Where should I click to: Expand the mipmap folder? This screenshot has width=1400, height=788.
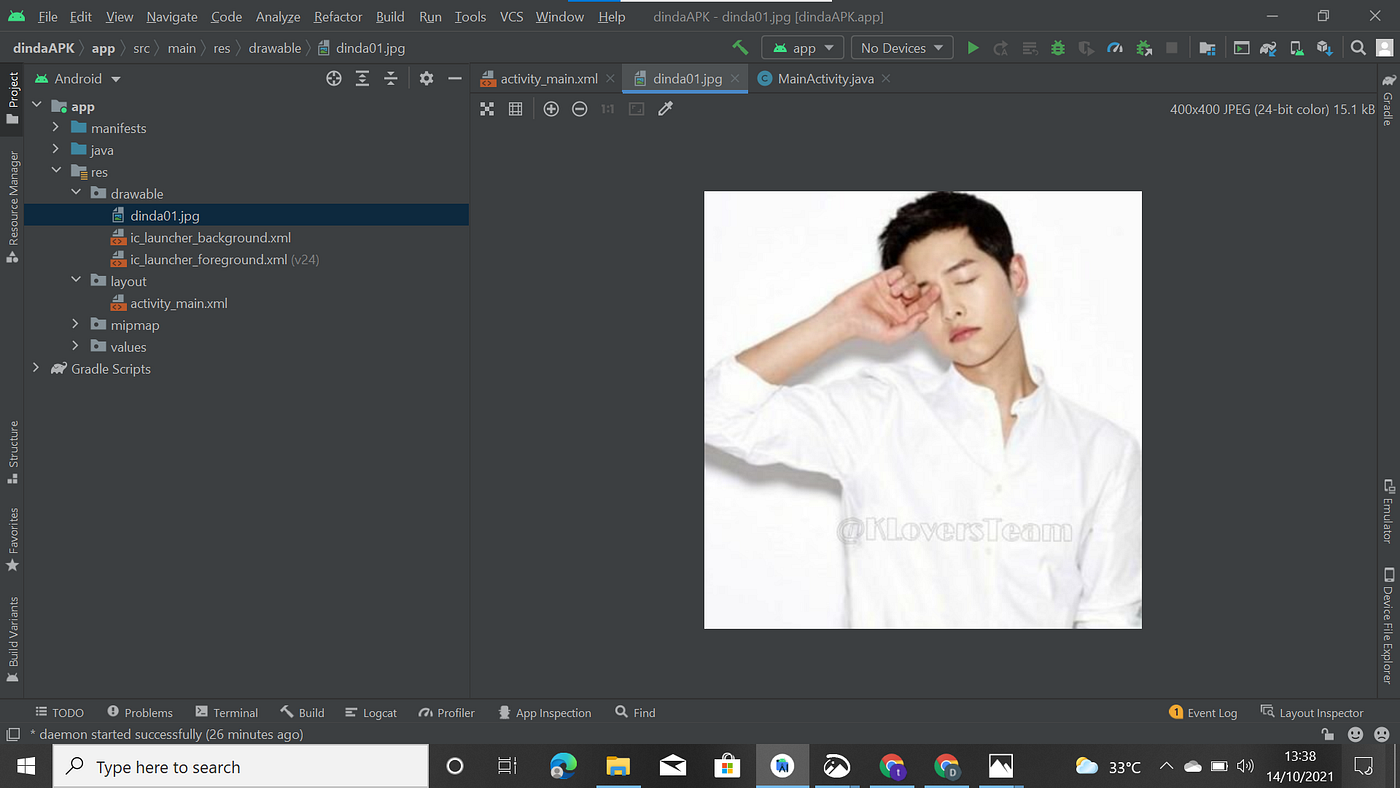tap(75, 324)
